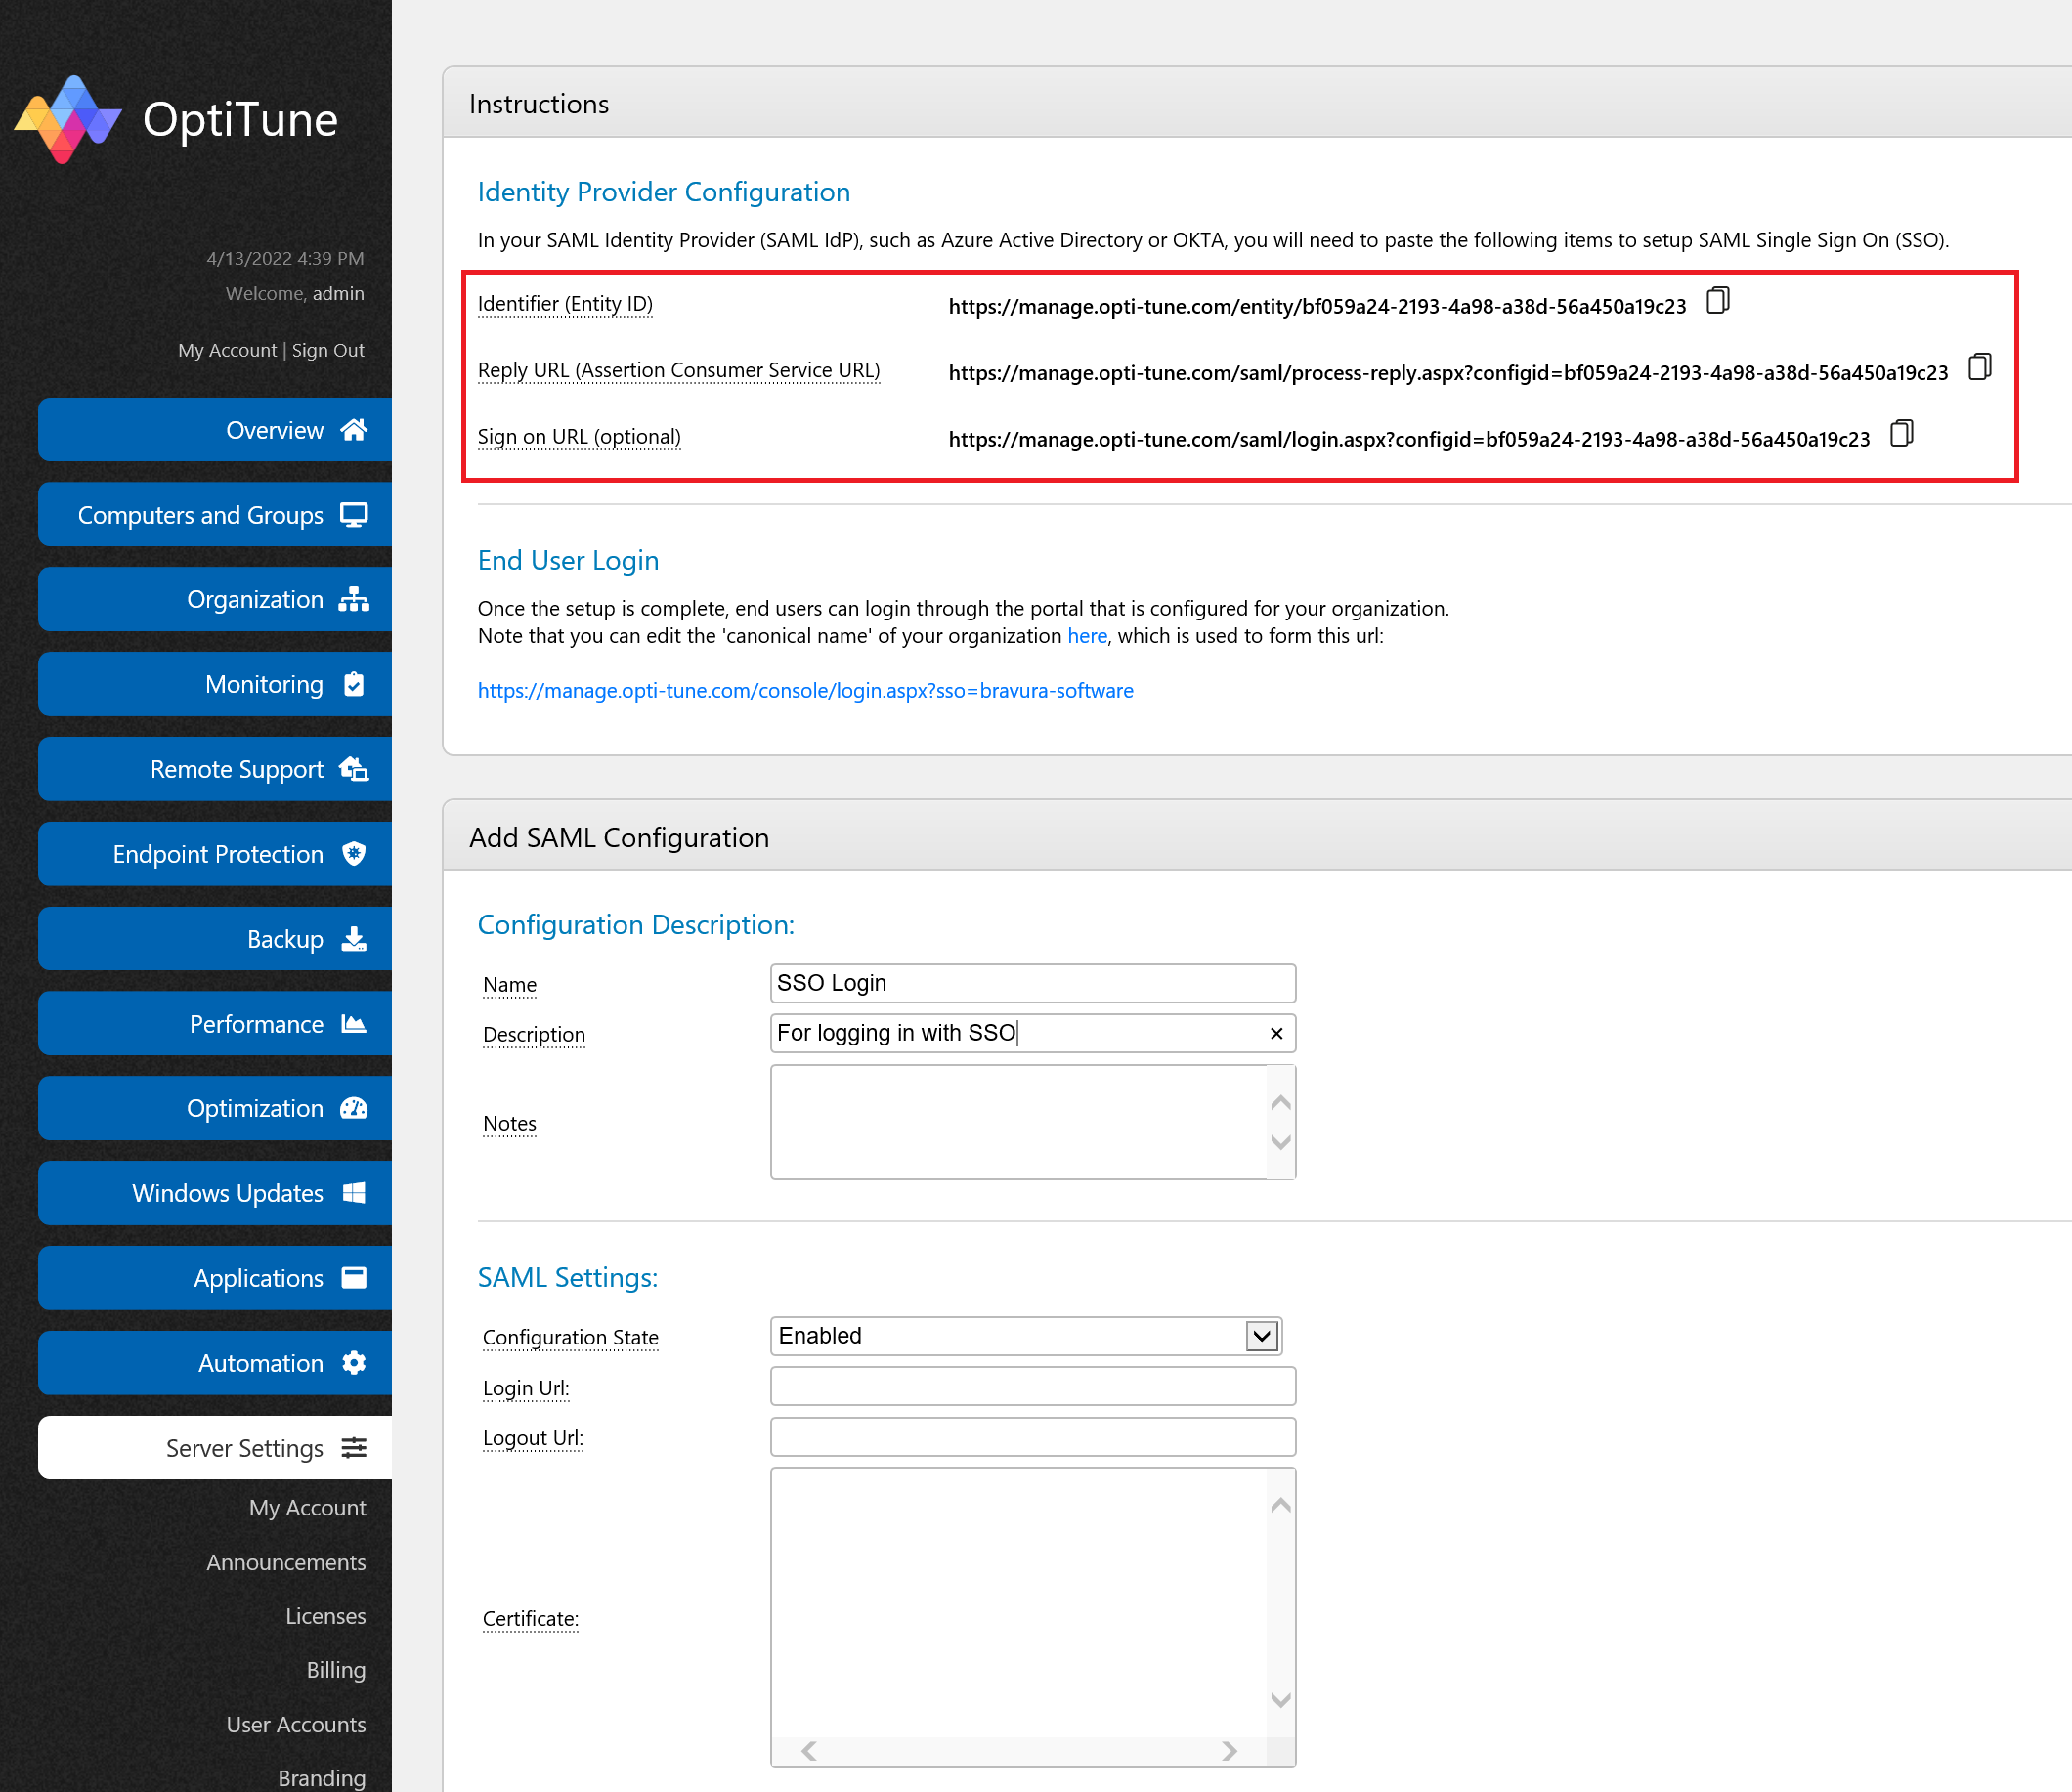Open the Optimization menu item

(215, 1108)
